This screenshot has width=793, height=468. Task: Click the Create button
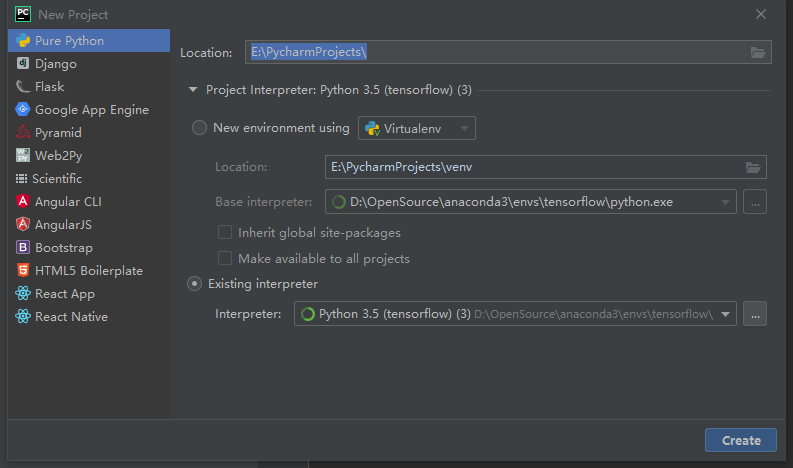pyautogui.click(x=740, y=440)
